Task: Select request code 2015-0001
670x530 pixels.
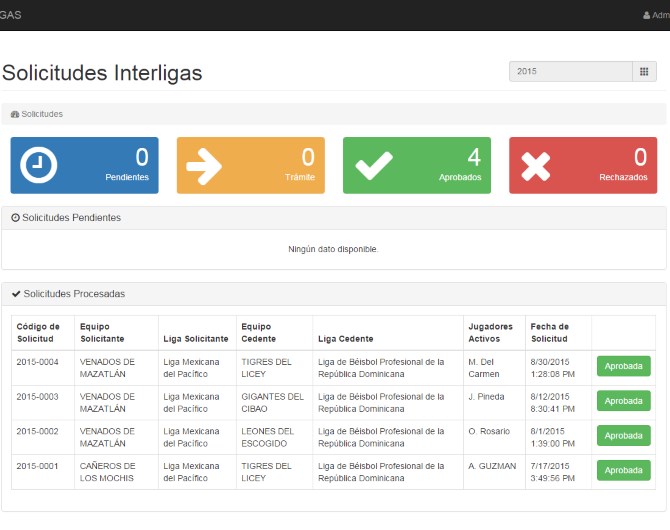Action: click(x=37, y=466)
